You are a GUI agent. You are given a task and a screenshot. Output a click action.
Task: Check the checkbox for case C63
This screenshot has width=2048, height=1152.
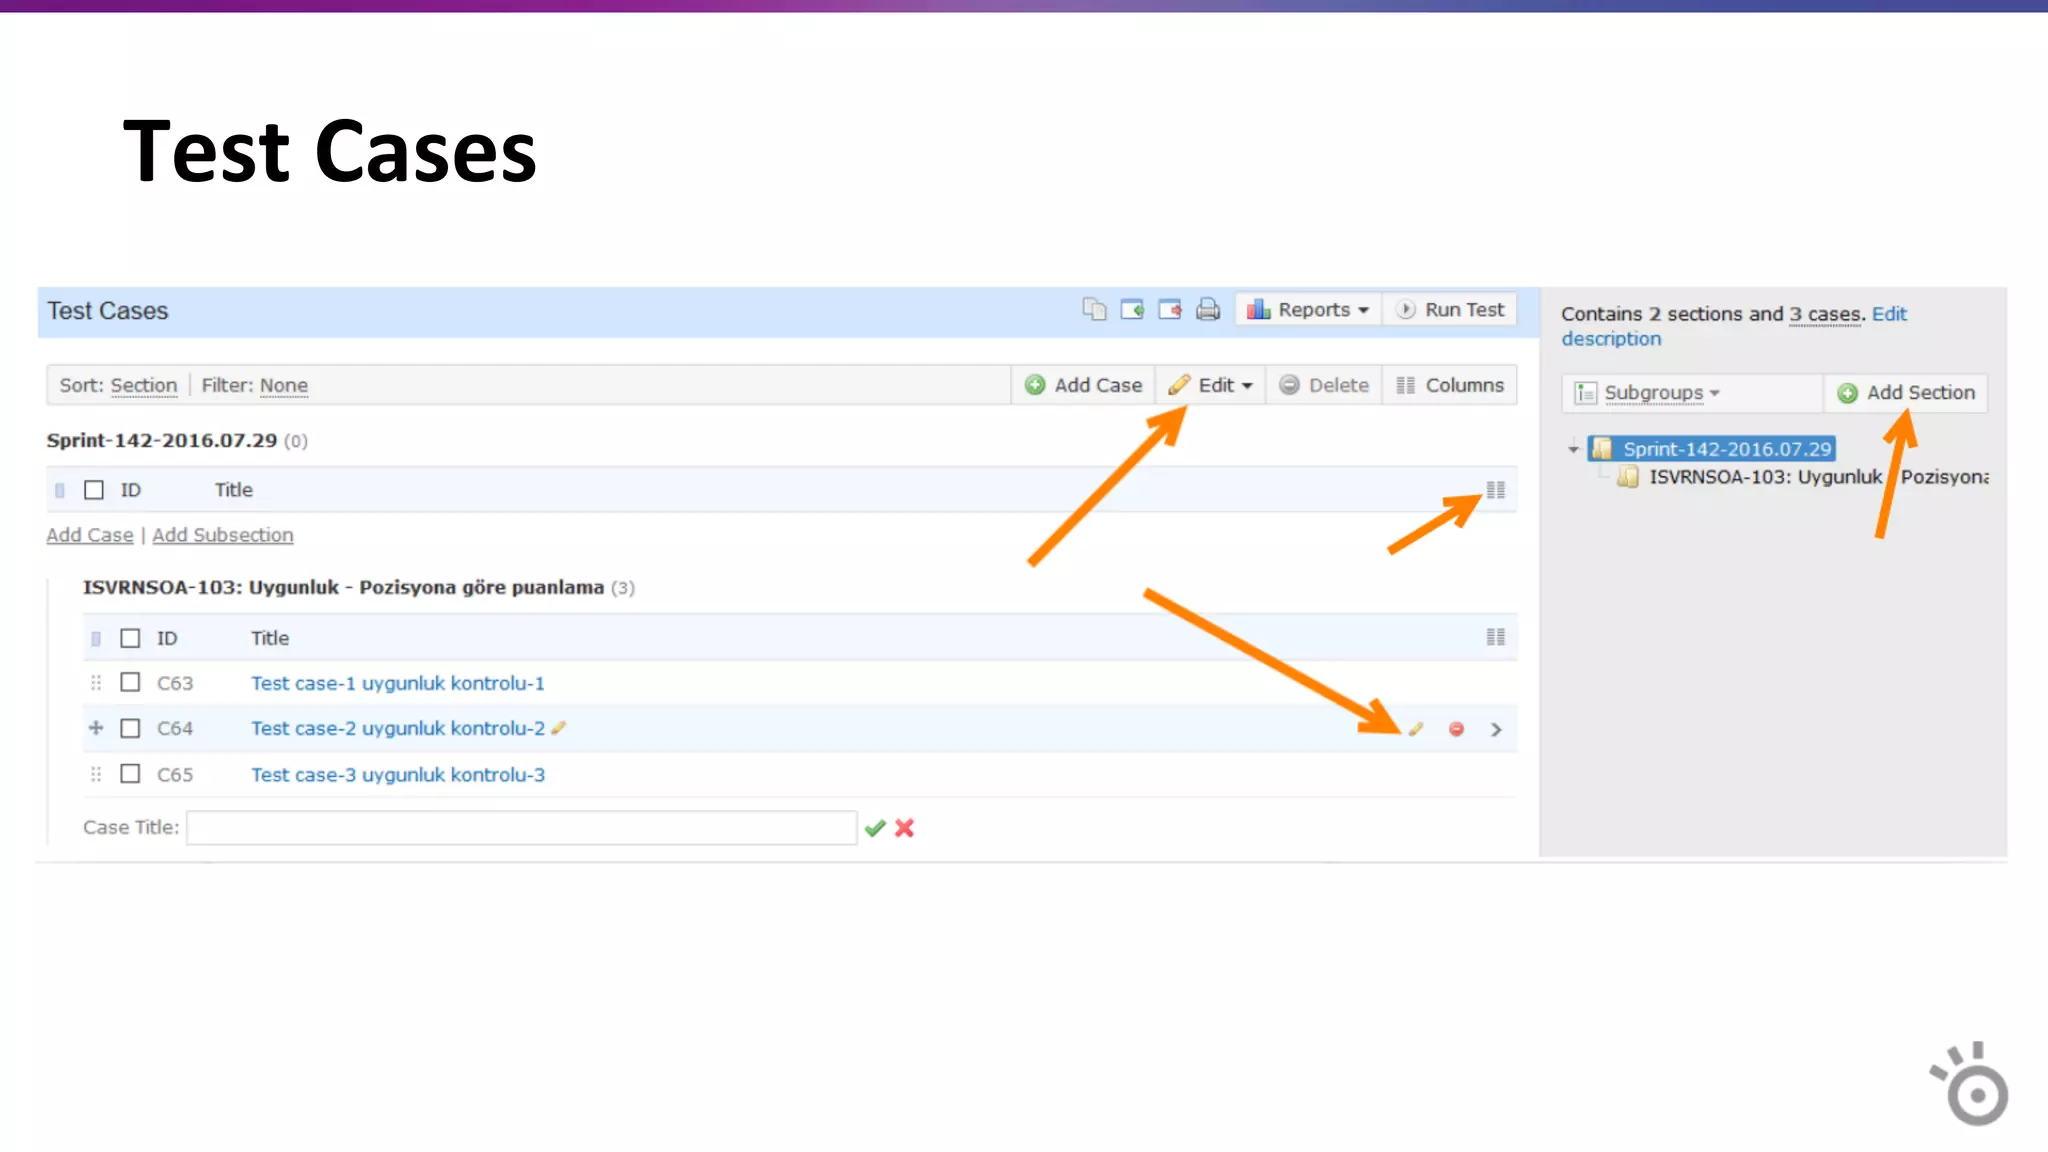(x=130, y=682)
